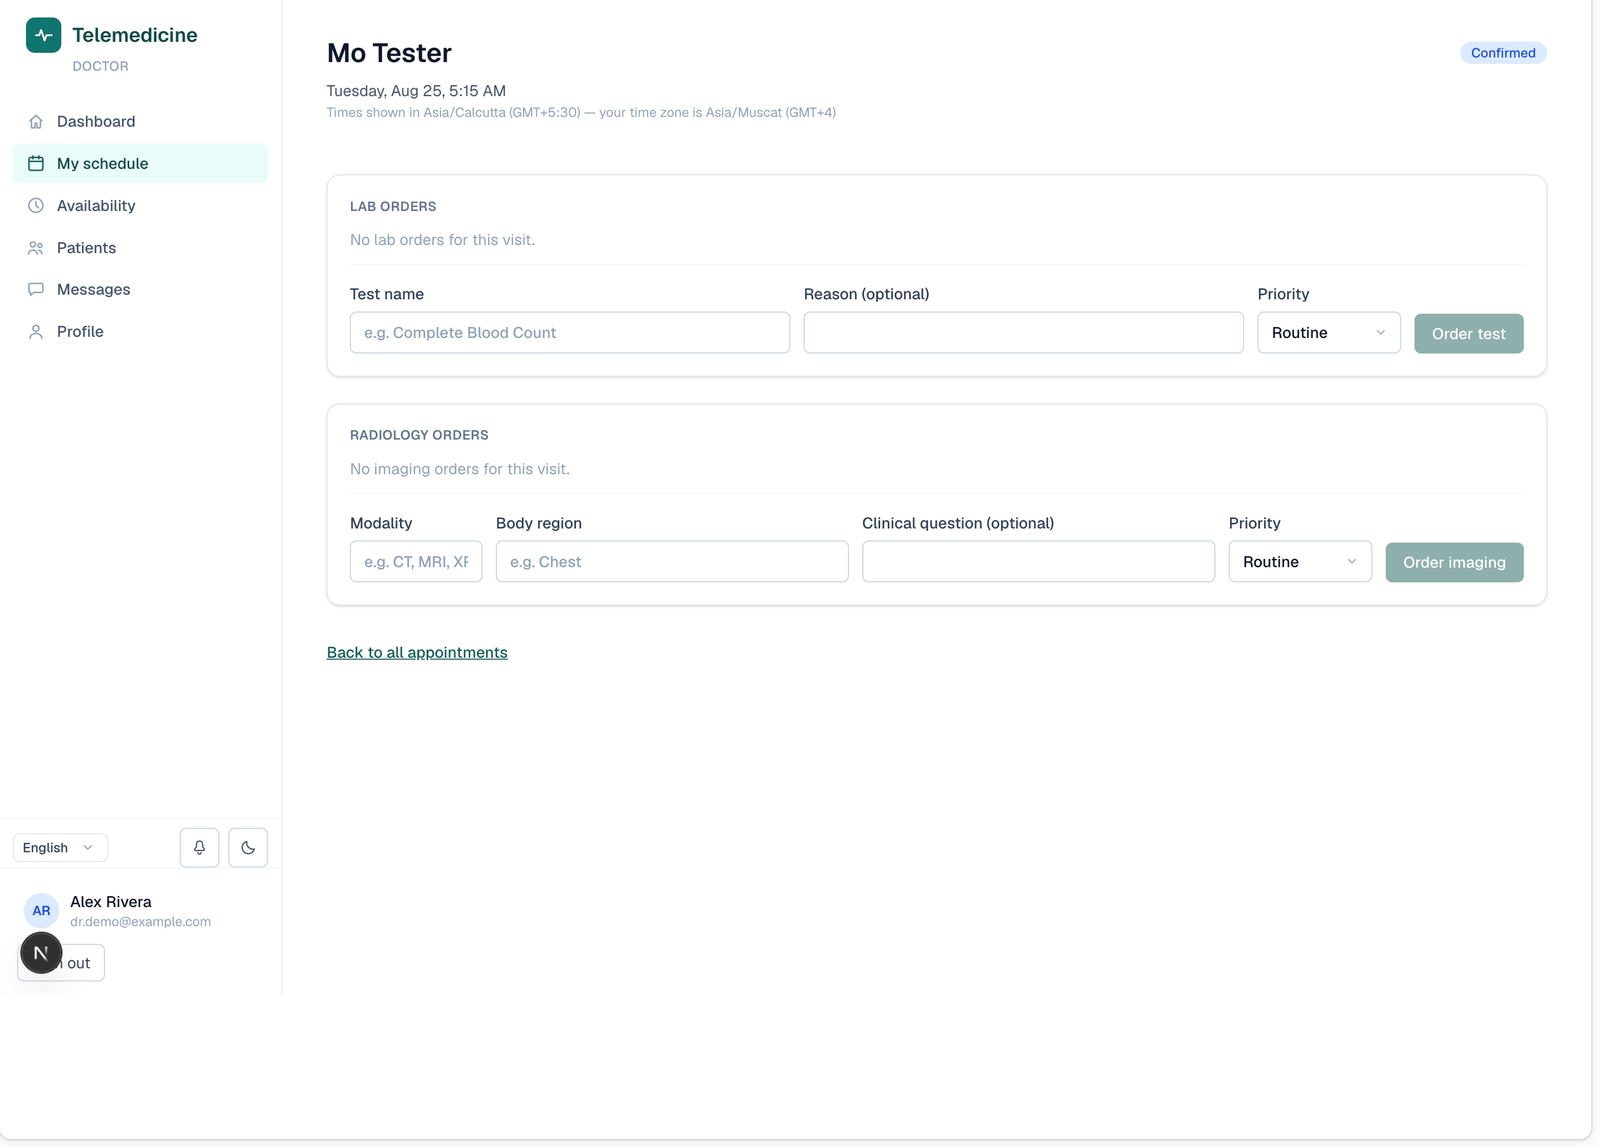The width and height of the screenshot is (1600, 1147).
Task: Open the Profile menu item
Action: (140, 332)
